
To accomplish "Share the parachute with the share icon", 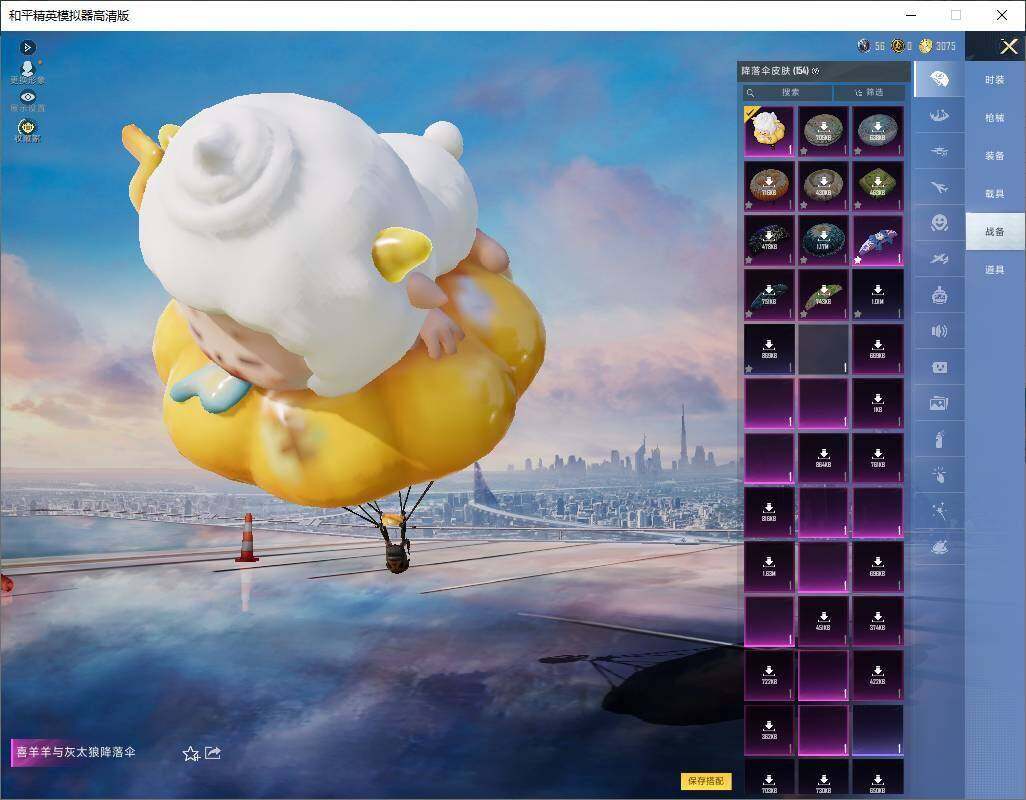I will pyautogui.click(x=213, y=753).
